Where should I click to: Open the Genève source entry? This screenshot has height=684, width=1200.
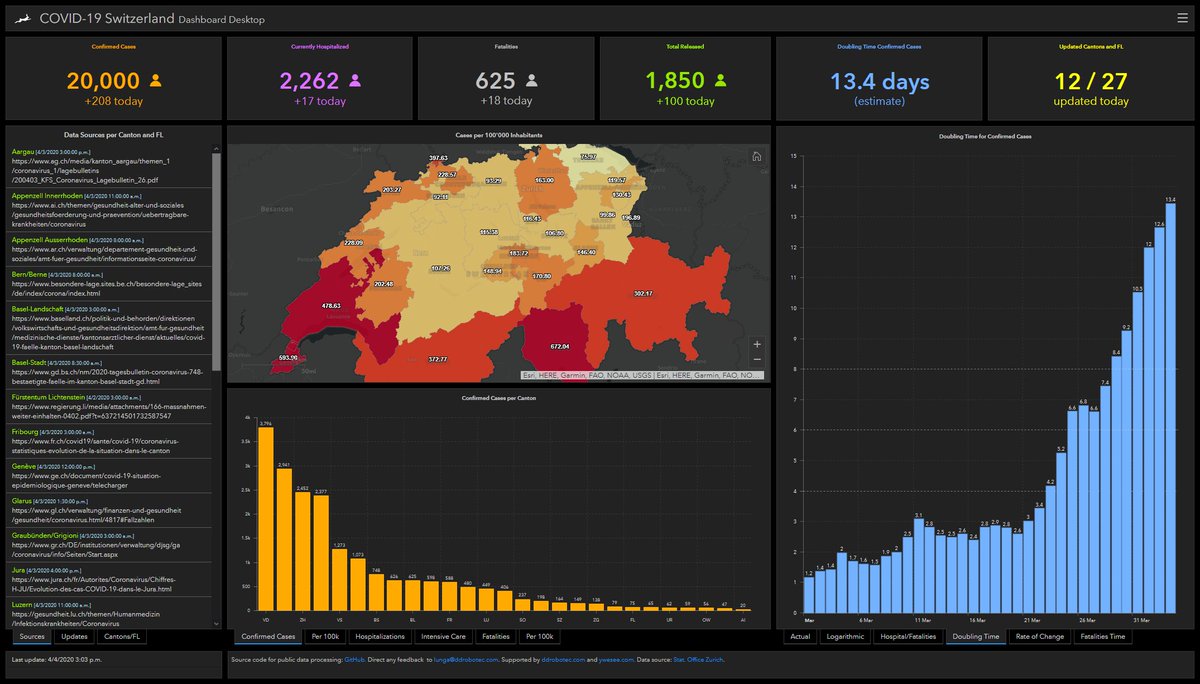[x=109, y=476]
